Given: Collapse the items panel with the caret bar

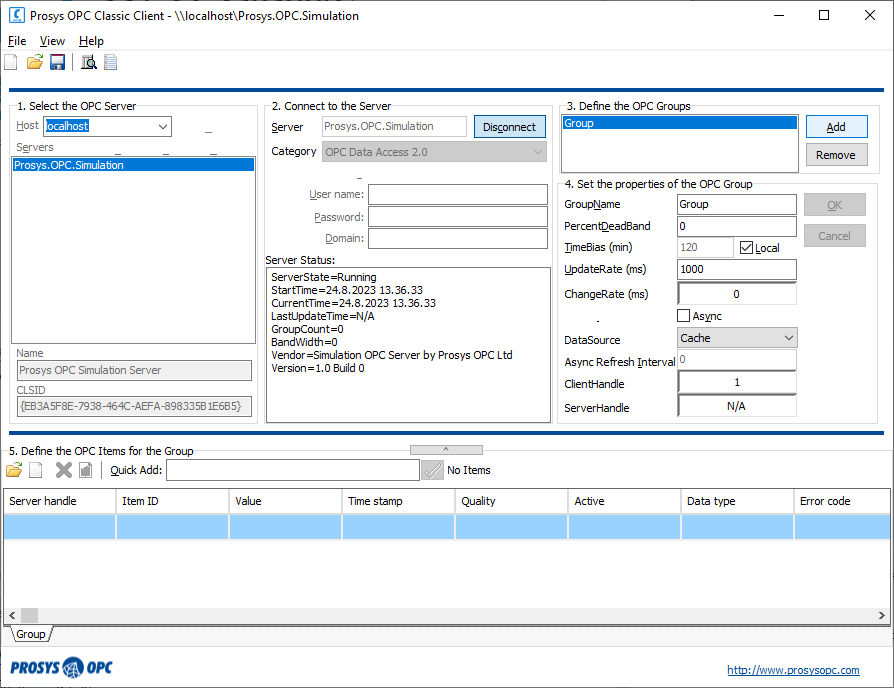Looking at the screenshot, I should click(x=446, y=450).
